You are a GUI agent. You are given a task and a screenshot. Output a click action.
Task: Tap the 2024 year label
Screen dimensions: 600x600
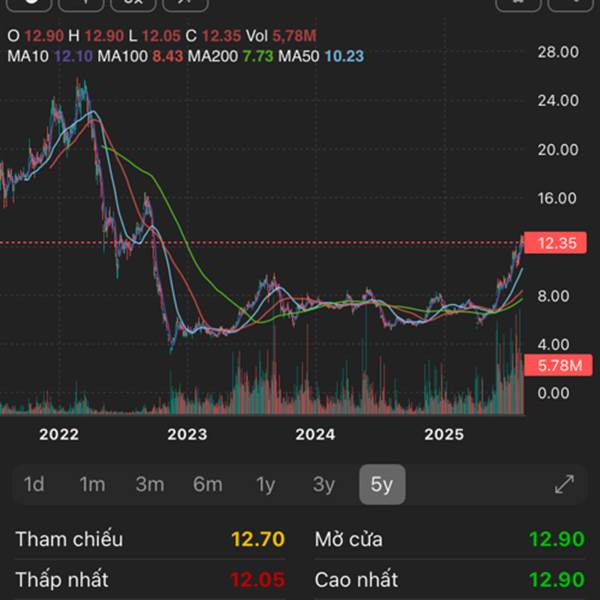tap(315, 434)
